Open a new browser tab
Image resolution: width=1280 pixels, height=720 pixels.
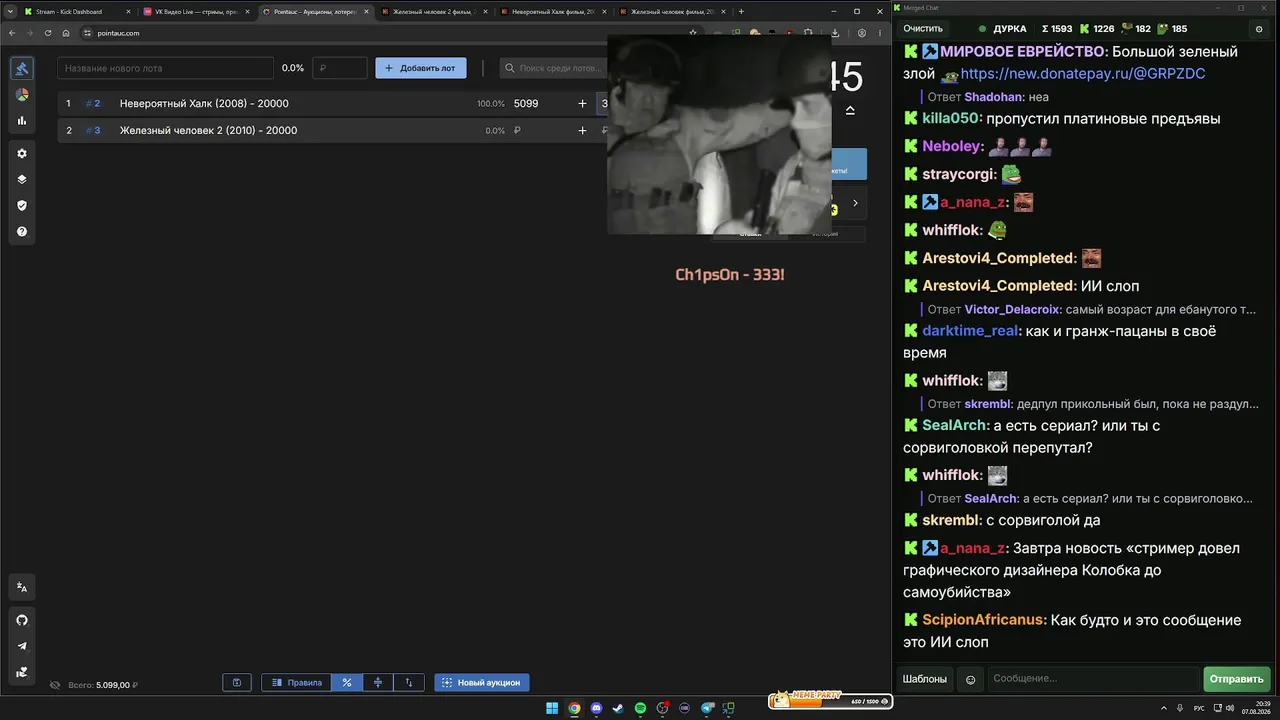coord(741,12)
